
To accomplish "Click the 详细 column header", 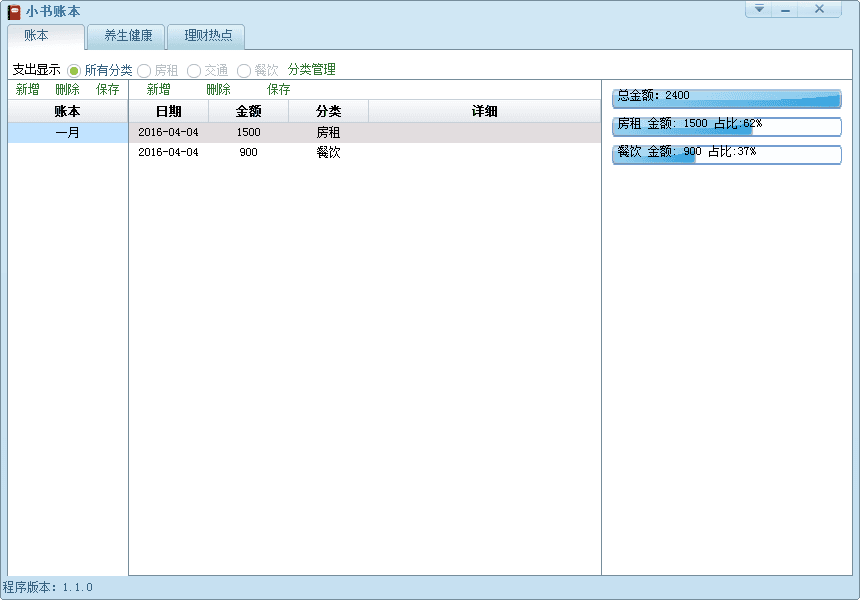I will (485, 111).
